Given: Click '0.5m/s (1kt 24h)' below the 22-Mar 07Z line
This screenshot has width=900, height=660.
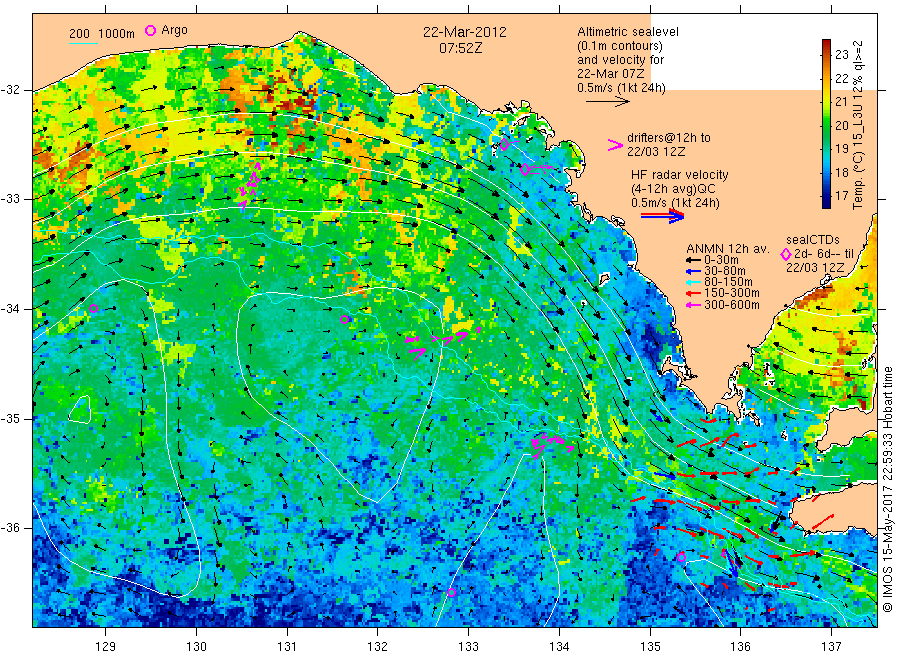Looking at the screenshot, I should click(622, 88).
